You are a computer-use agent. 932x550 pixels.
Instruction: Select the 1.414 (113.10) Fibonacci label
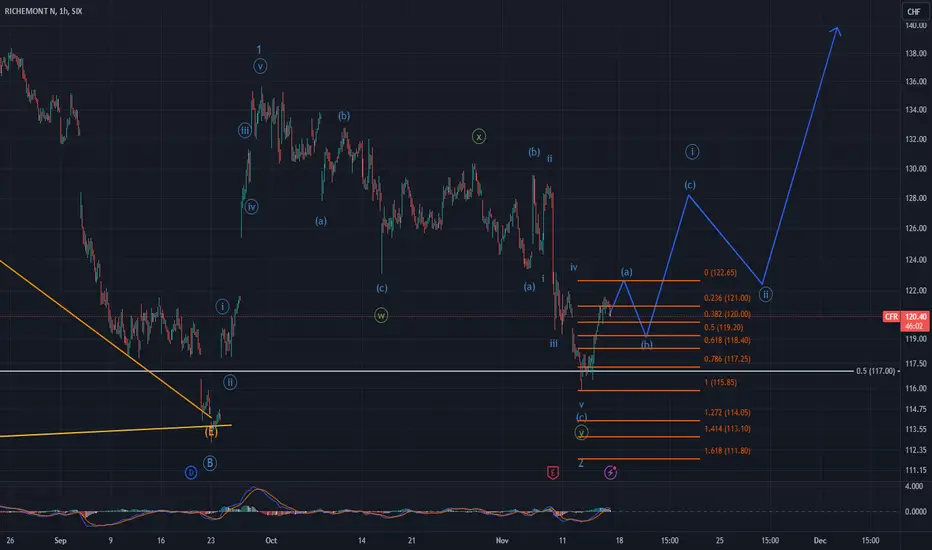(x=727, y=429)
